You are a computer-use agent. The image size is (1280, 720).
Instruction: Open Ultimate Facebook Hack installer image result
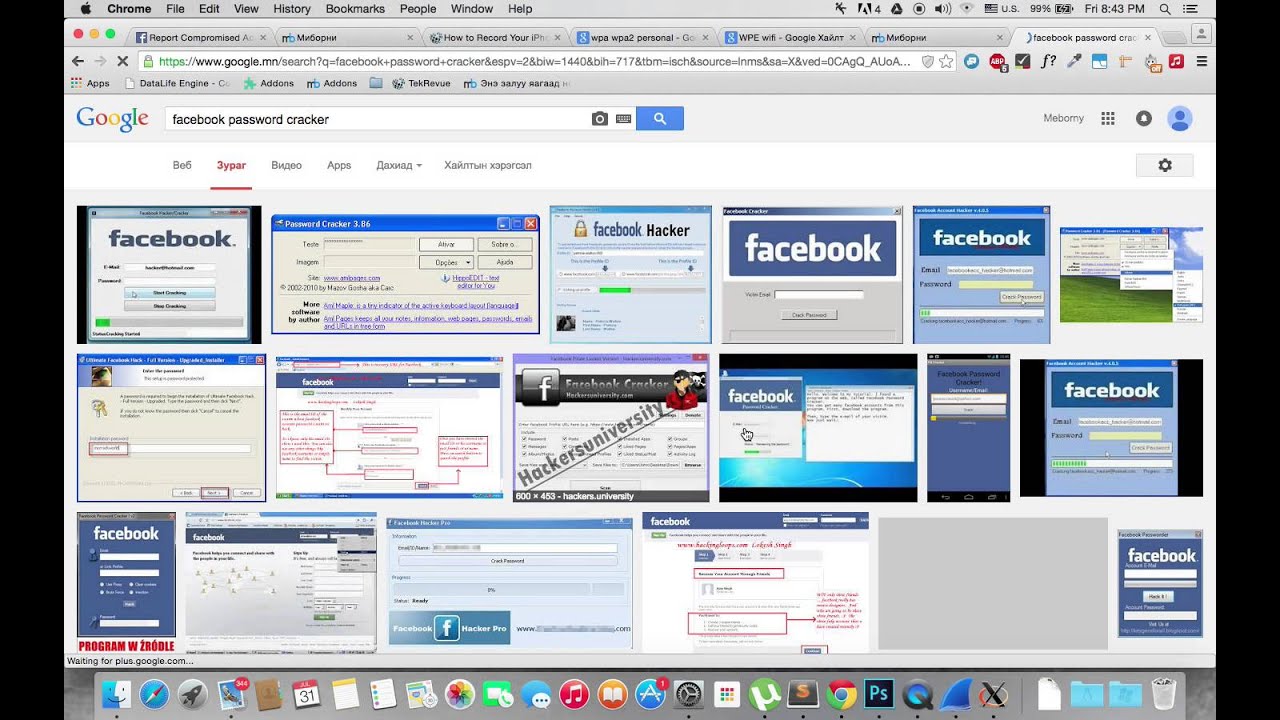(171, 428)
